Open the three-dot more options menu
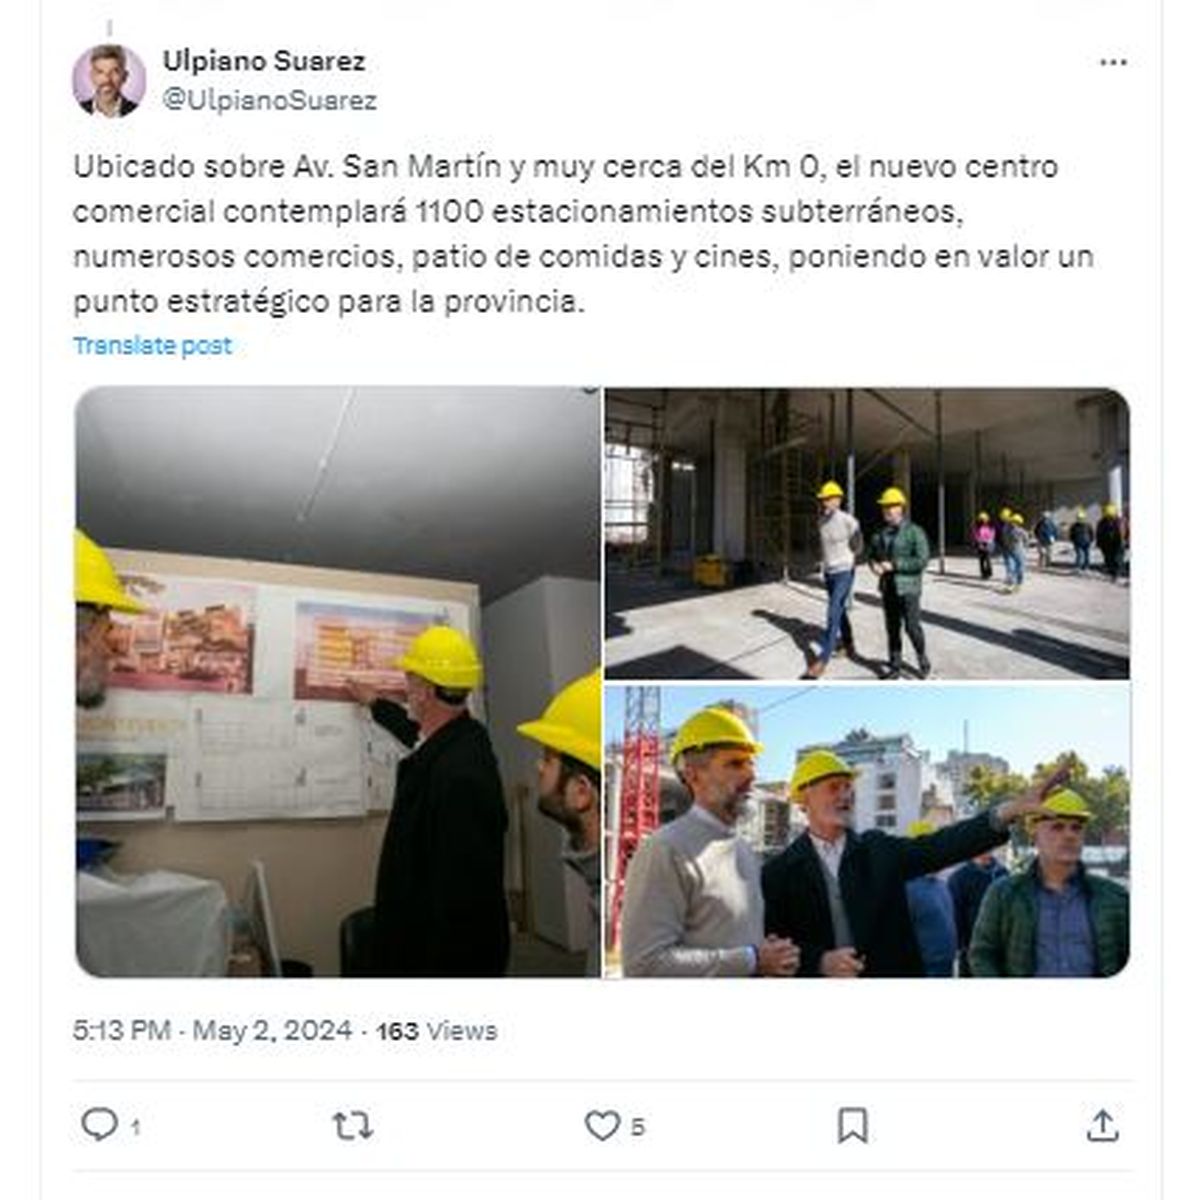Image resolution: width=1200 pixels, height=1200 pixels. click(x=1113, y=62)
